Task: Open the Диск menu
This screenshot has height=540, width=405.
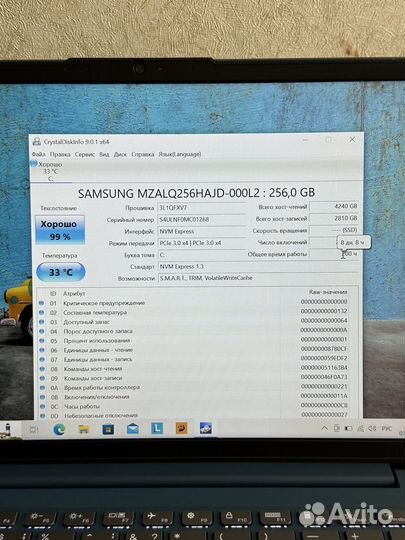Action: point(120,154)
